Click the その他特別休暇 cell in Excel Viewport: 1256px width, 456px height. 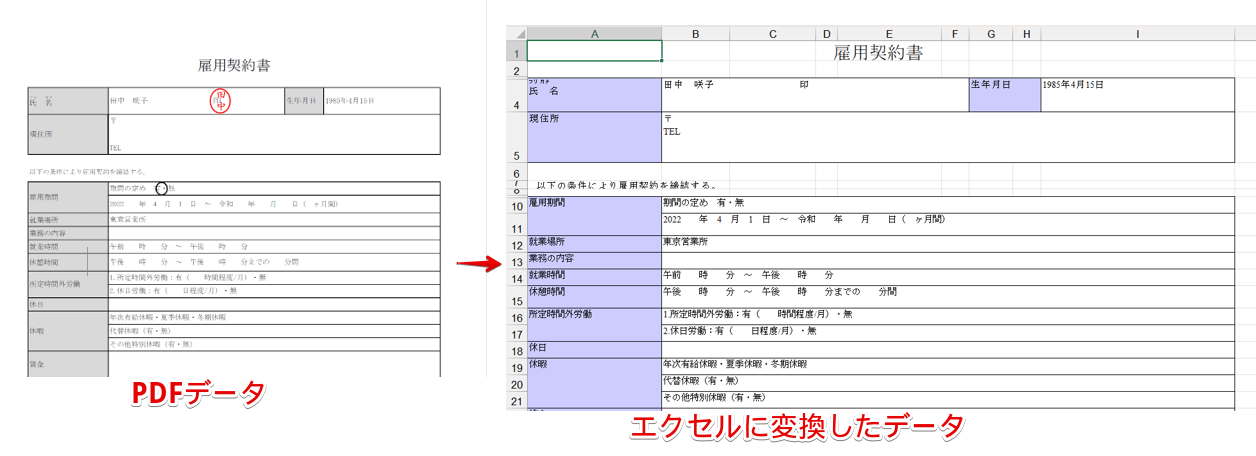pyautogui.click(x=947, y=401)
